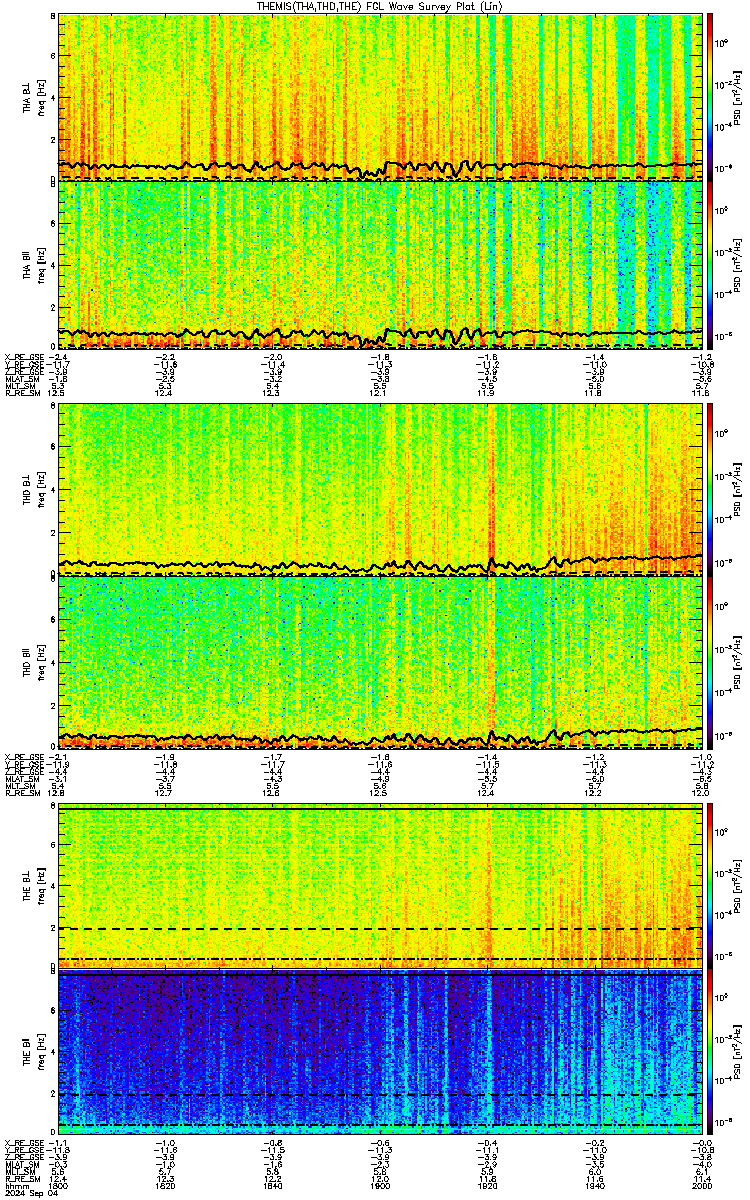The image size is (750, 1200).
Task: Click the THA B-perpendicular spectrogram panel
Action: click(x=380, y=96)
